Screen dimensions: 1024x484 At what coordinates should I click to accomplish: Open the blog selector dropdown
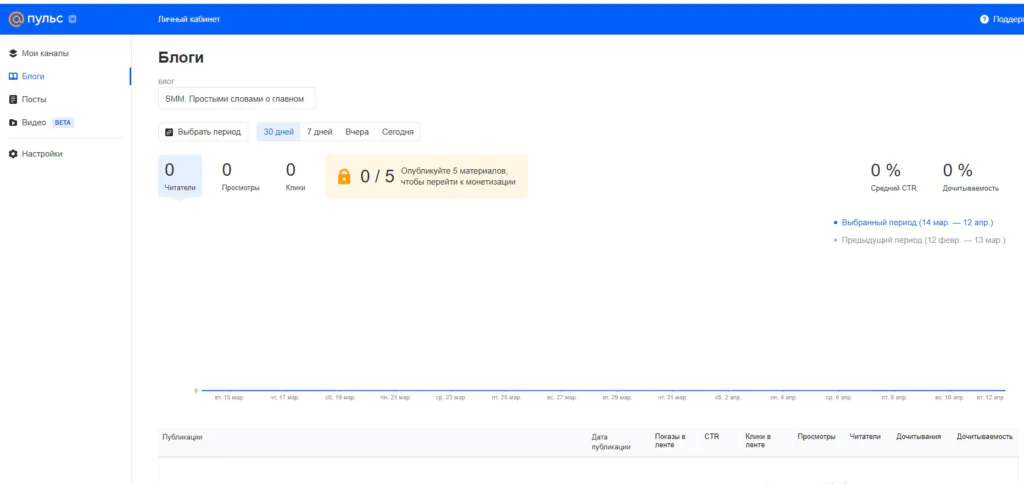[236, 98]
